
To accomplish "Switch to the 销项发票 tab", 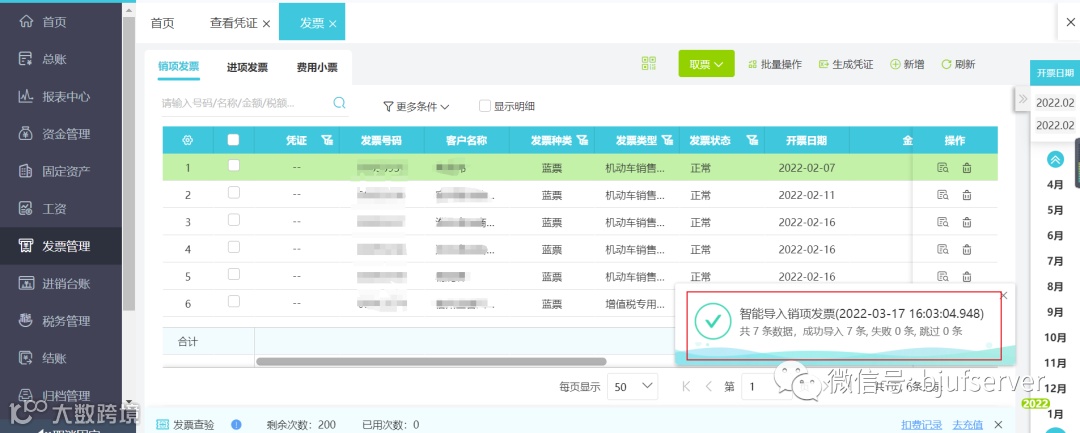I will [x=178, y=67].
